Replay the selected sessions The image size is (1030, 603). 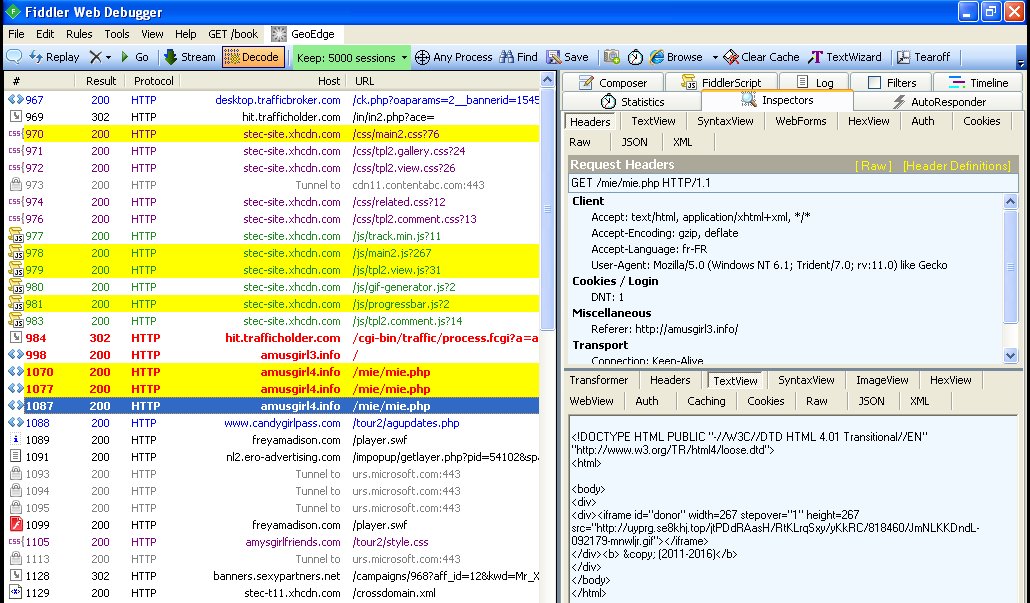pyautogui.click(x=54, y=57)
